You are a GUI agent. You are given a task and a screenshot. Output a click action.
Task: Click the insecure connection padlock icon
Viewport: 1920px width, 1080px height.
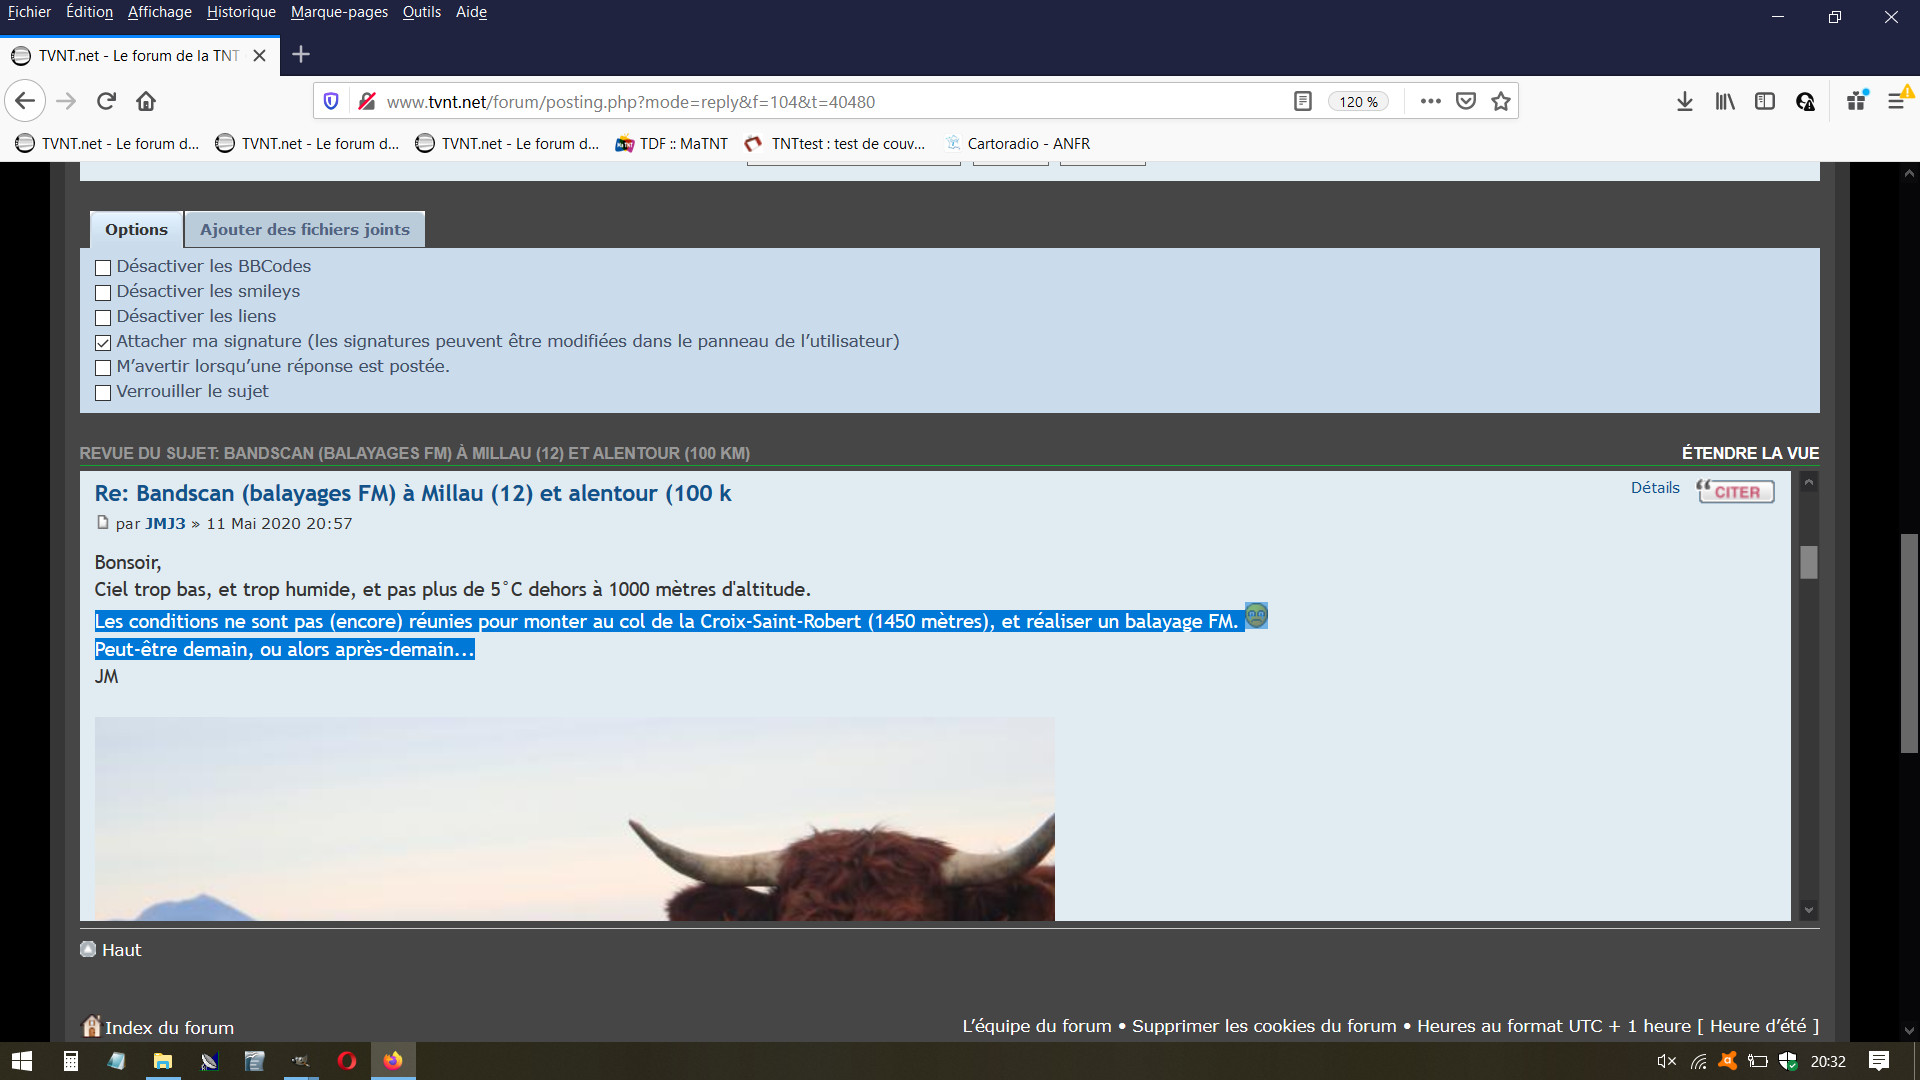coord(367,101)
